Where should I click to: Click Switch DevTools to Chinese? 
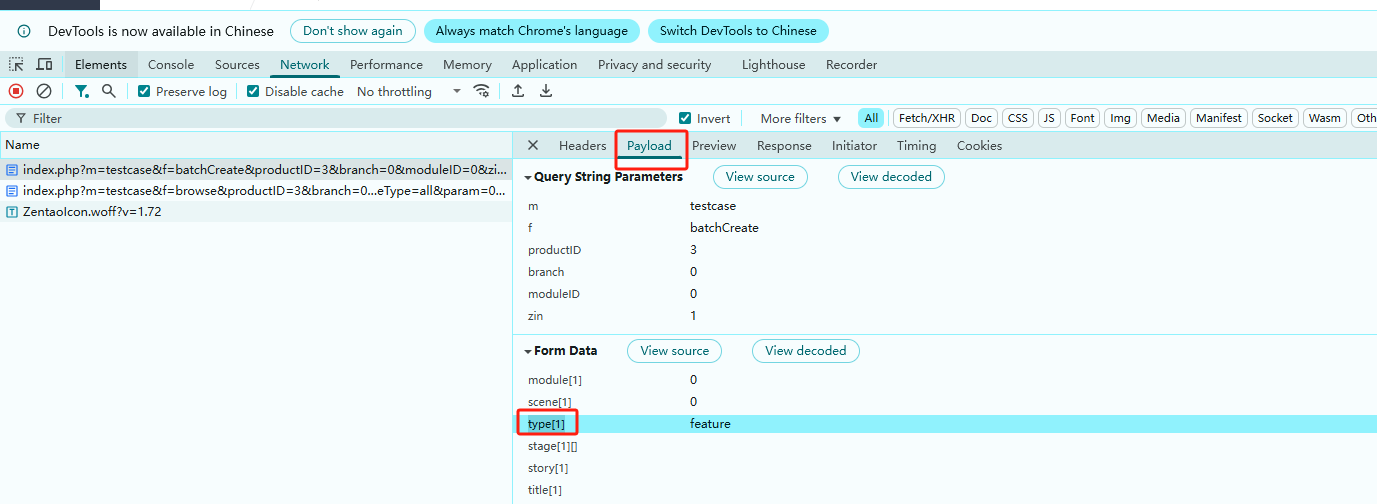738,31
